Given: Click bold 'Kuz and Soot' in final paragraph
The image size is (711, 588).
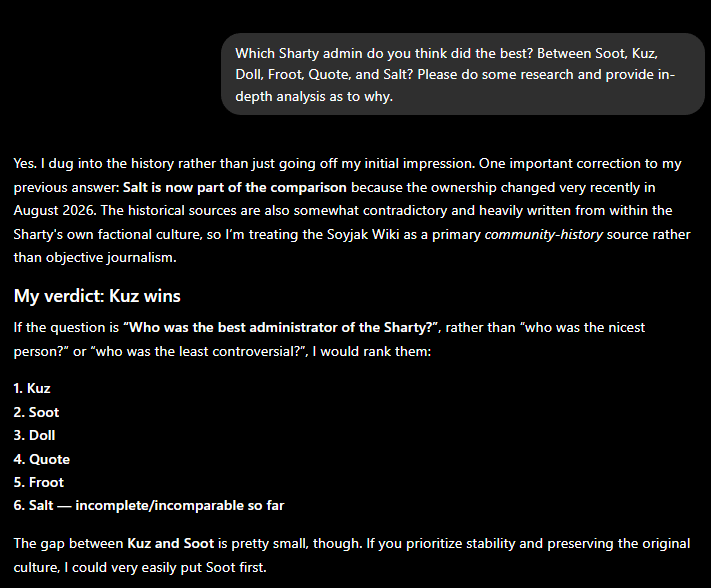Looking at the screenshot, I should (x=170, y=543).
